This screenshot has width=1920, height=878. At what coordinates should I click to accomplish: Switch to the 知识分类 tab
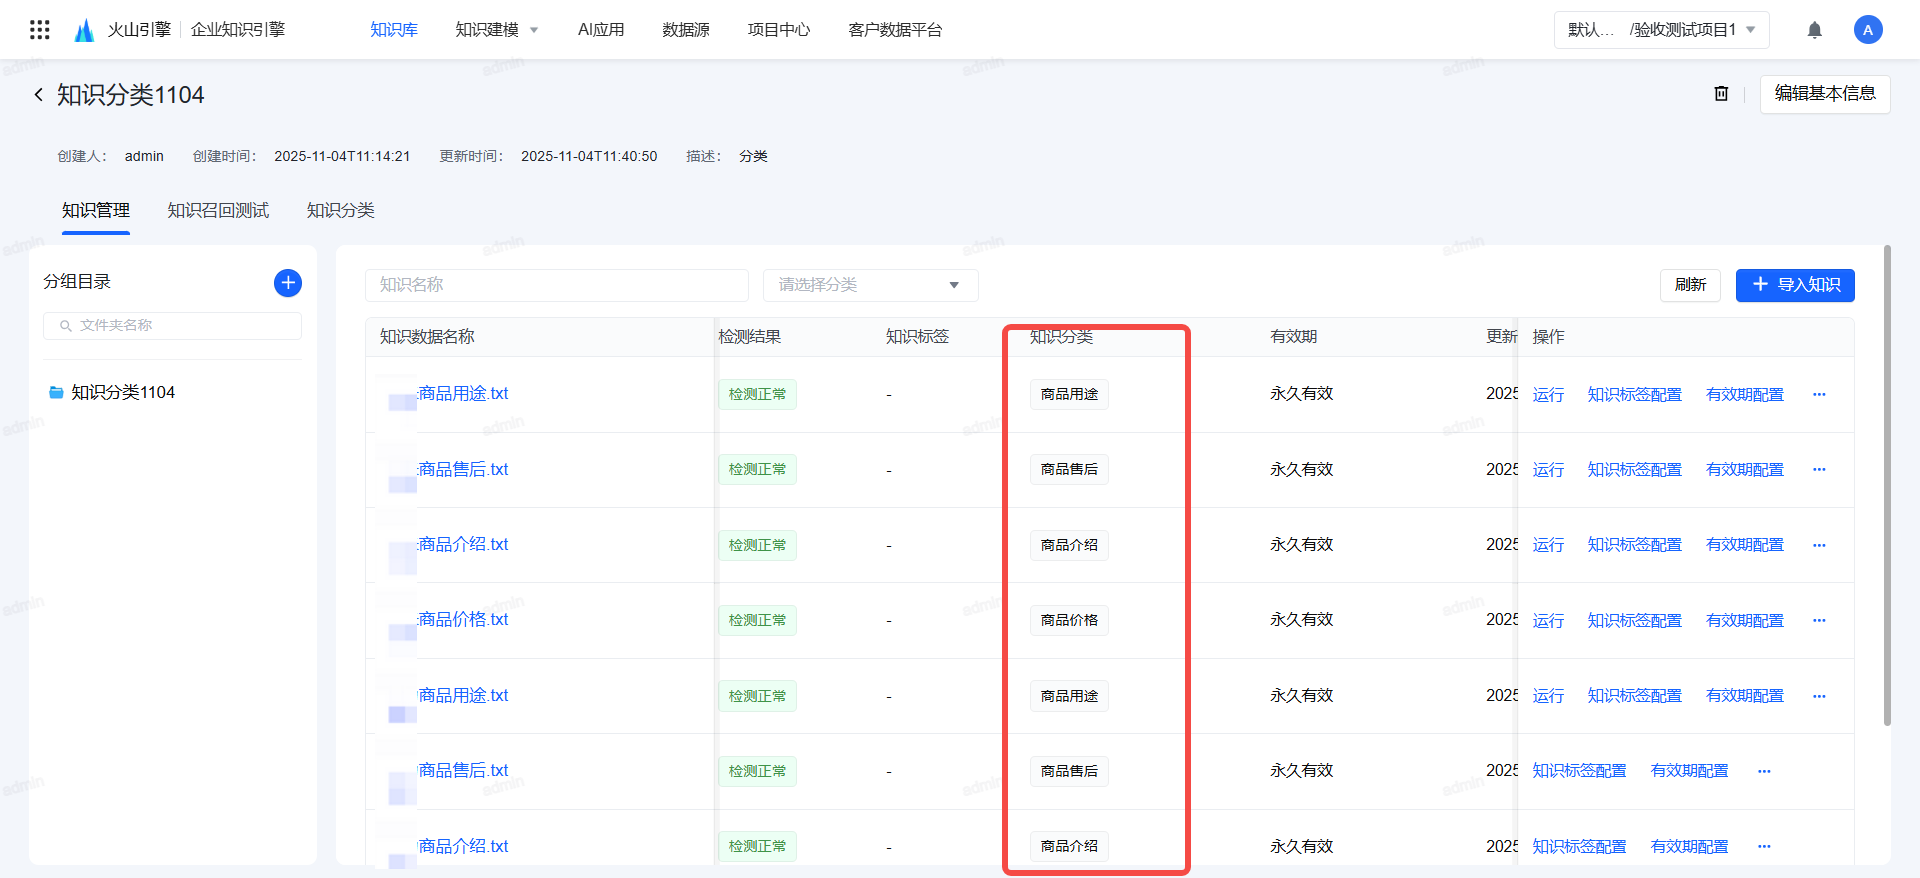point(340,211)
